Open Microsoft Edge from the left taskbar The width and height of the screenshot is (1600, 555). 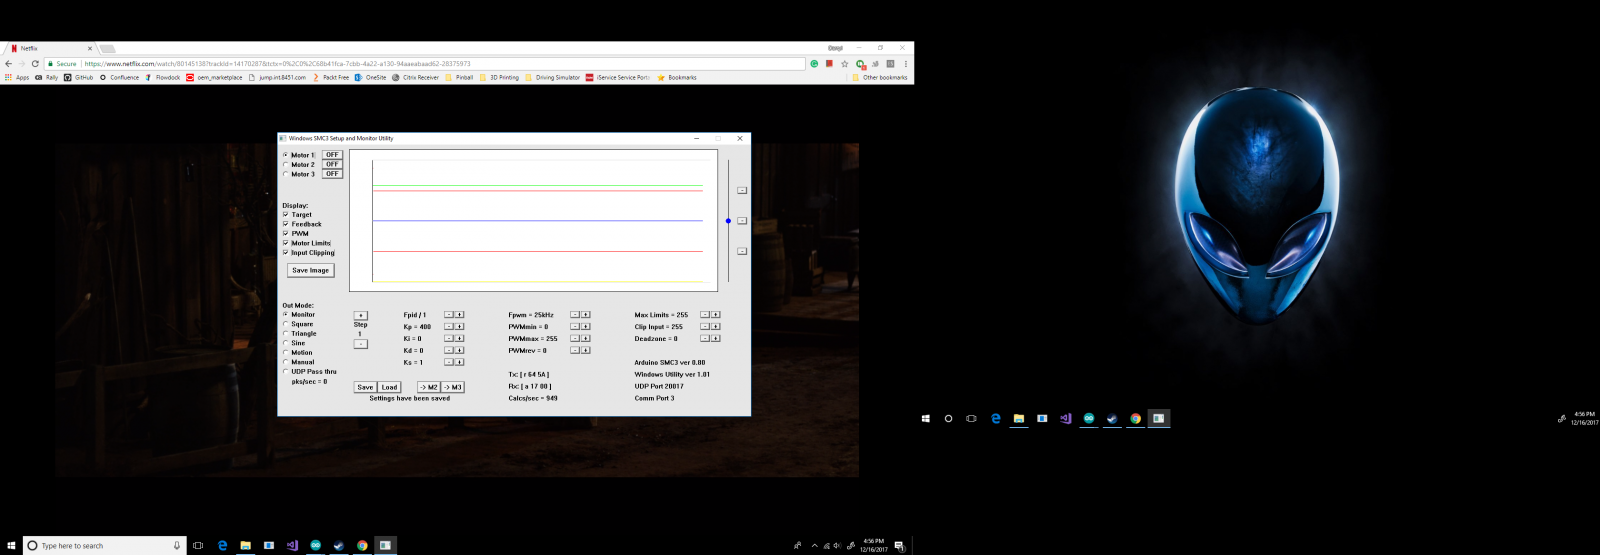[222, 546]
